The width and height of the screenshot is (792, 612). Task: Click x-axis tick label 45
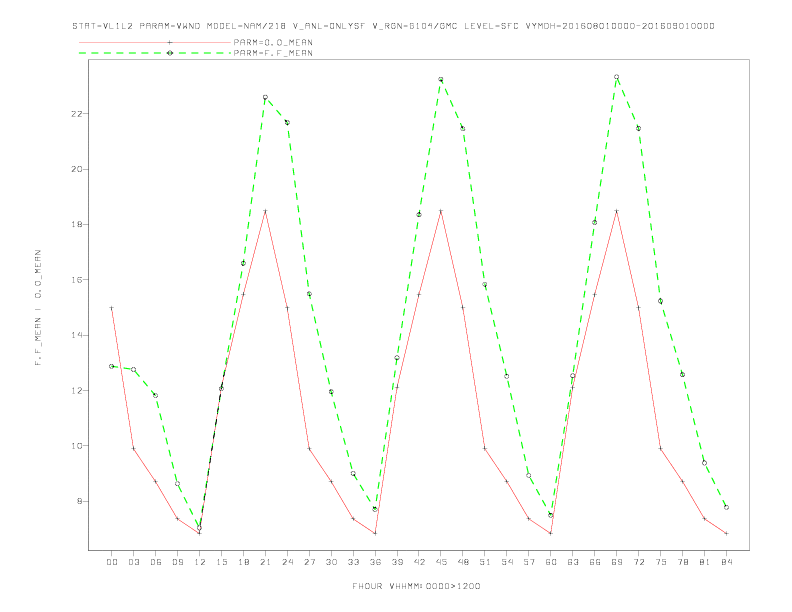click(x=441, y=562)
